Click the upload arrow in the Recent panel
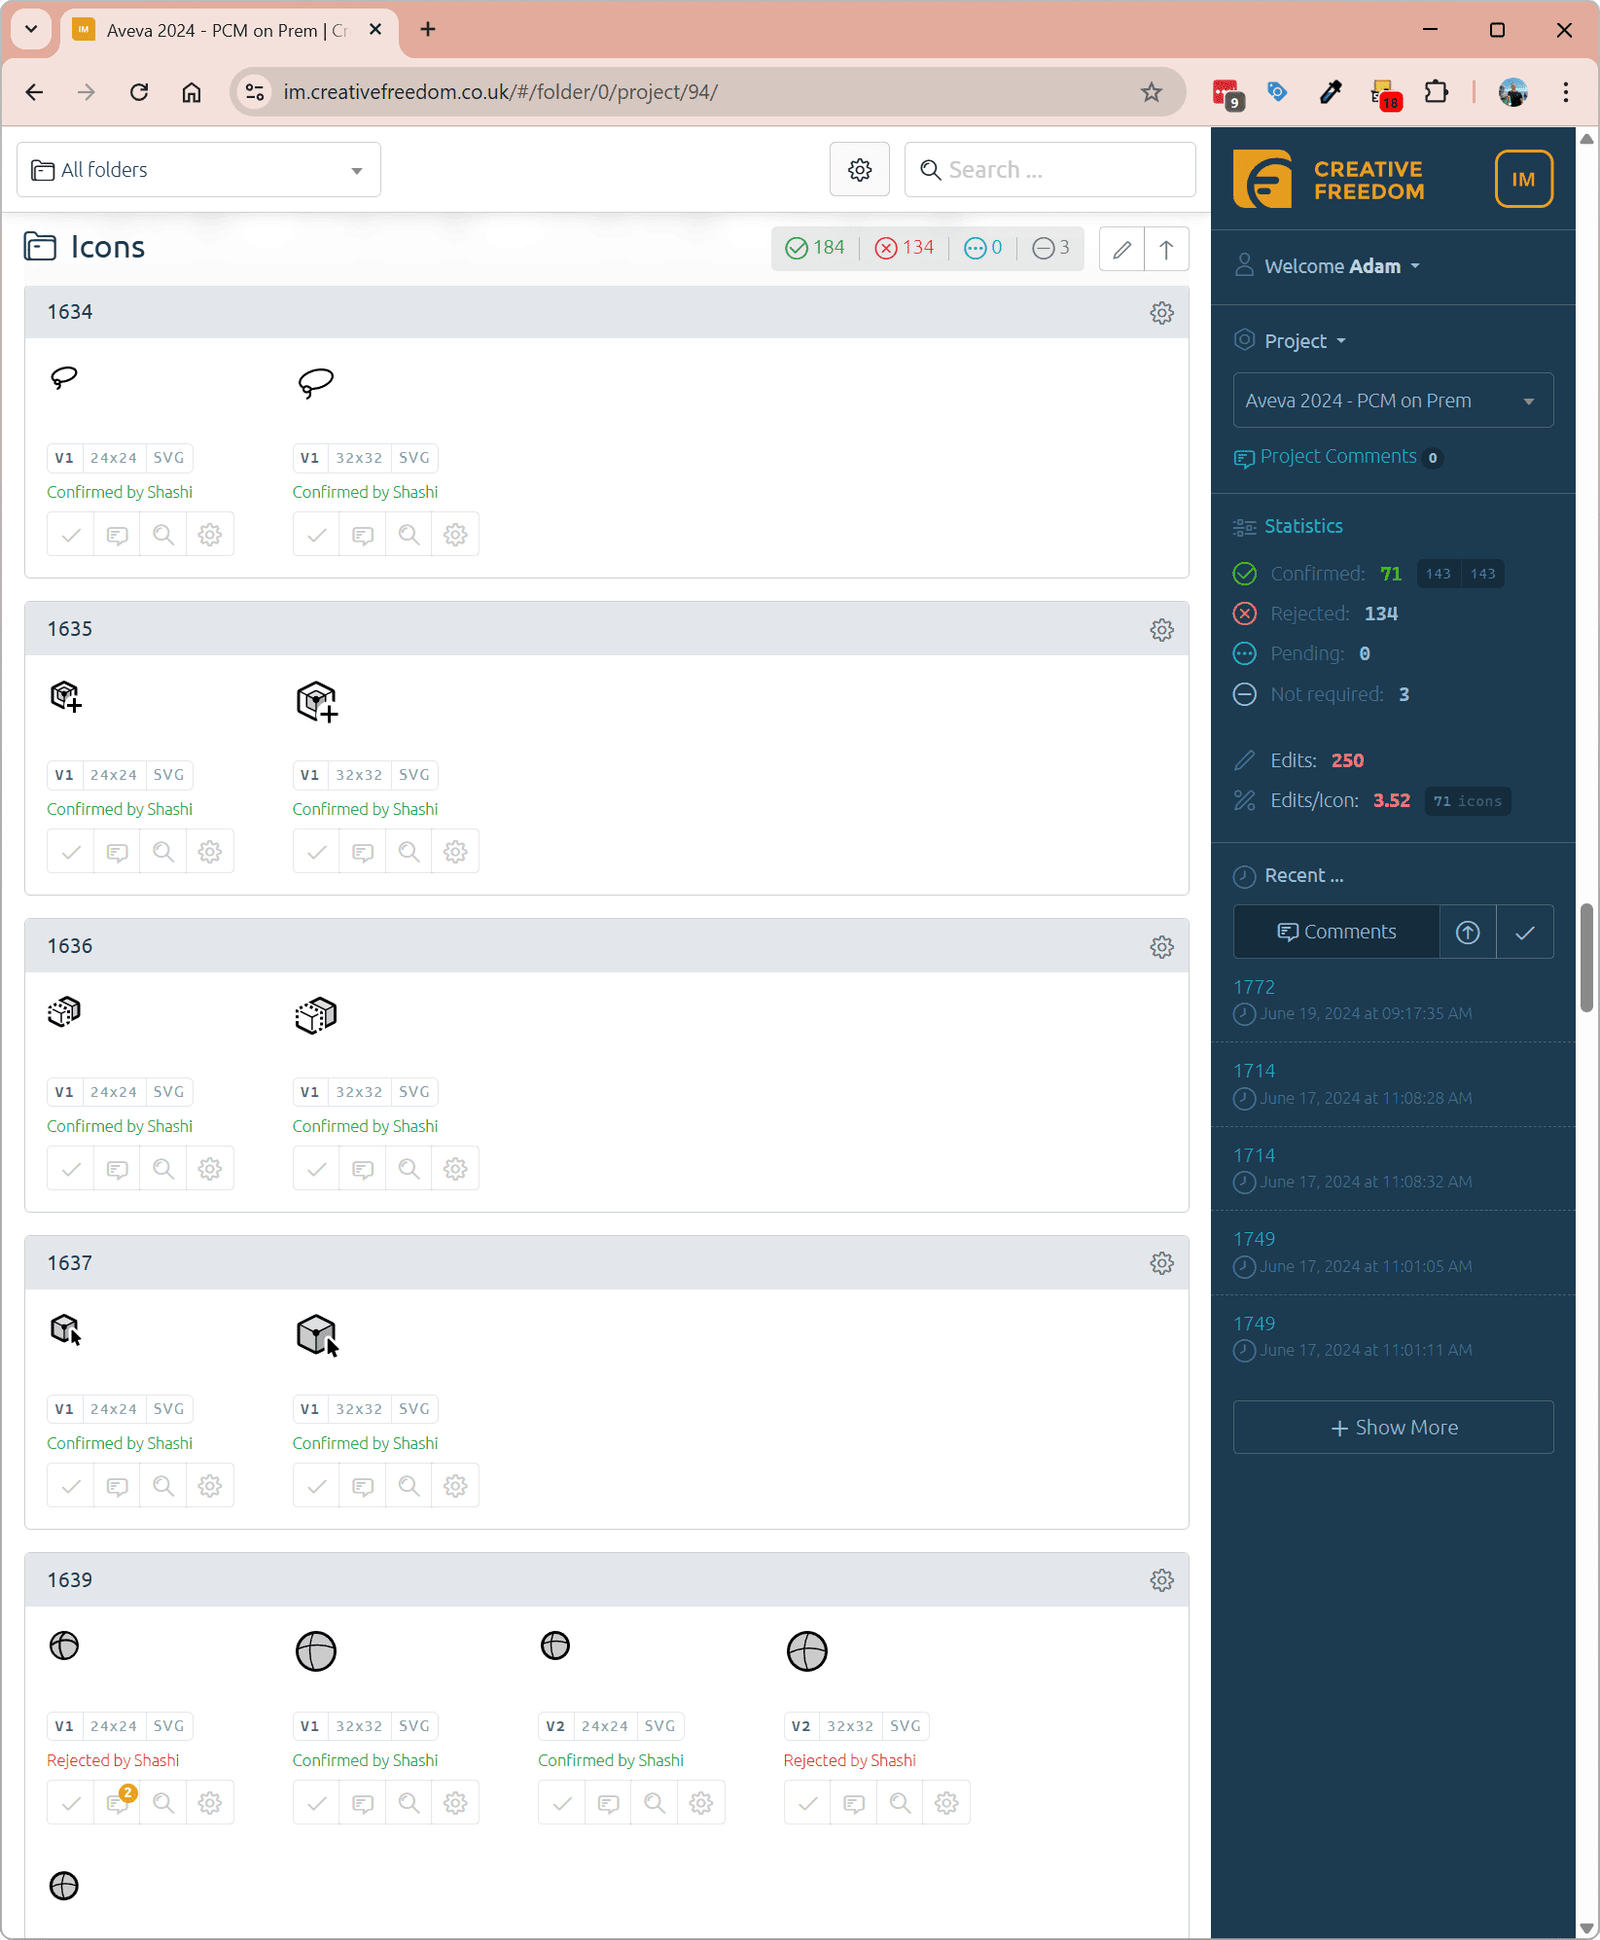This screenshot has height=1940, width=1600. click(x=1467, y=931)
